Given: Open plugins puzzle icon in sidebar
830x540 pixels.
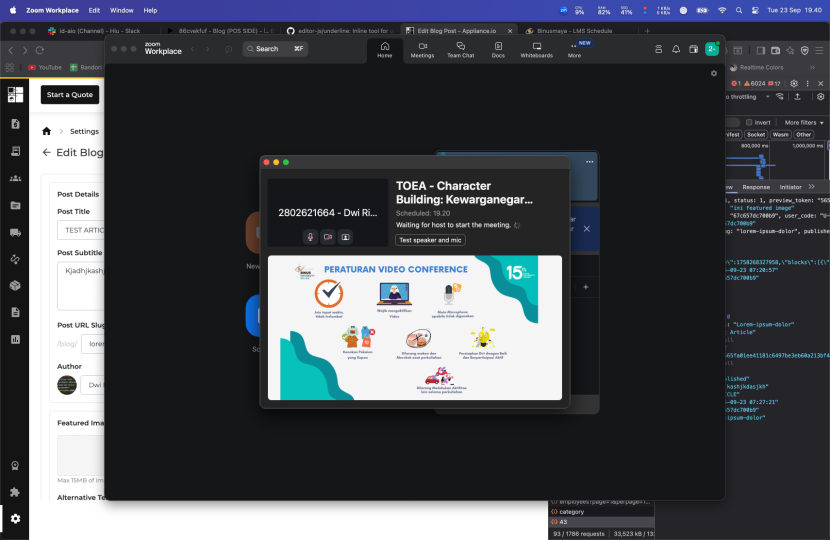Looking at the screenshot, I should (15, 492).
